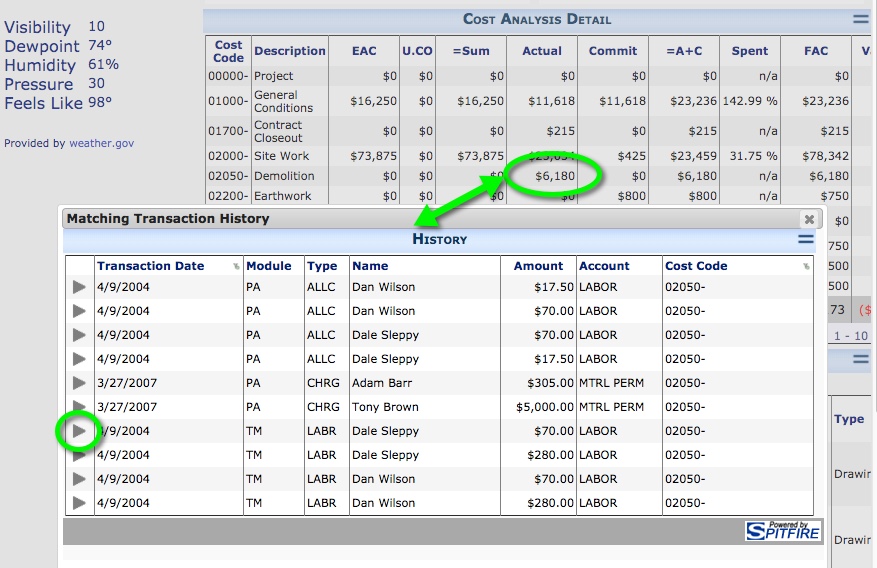Image resolution: width=877 pixels, height=568 pixels.
Task: Select the U.CO column header
Action: pos(417,51)
